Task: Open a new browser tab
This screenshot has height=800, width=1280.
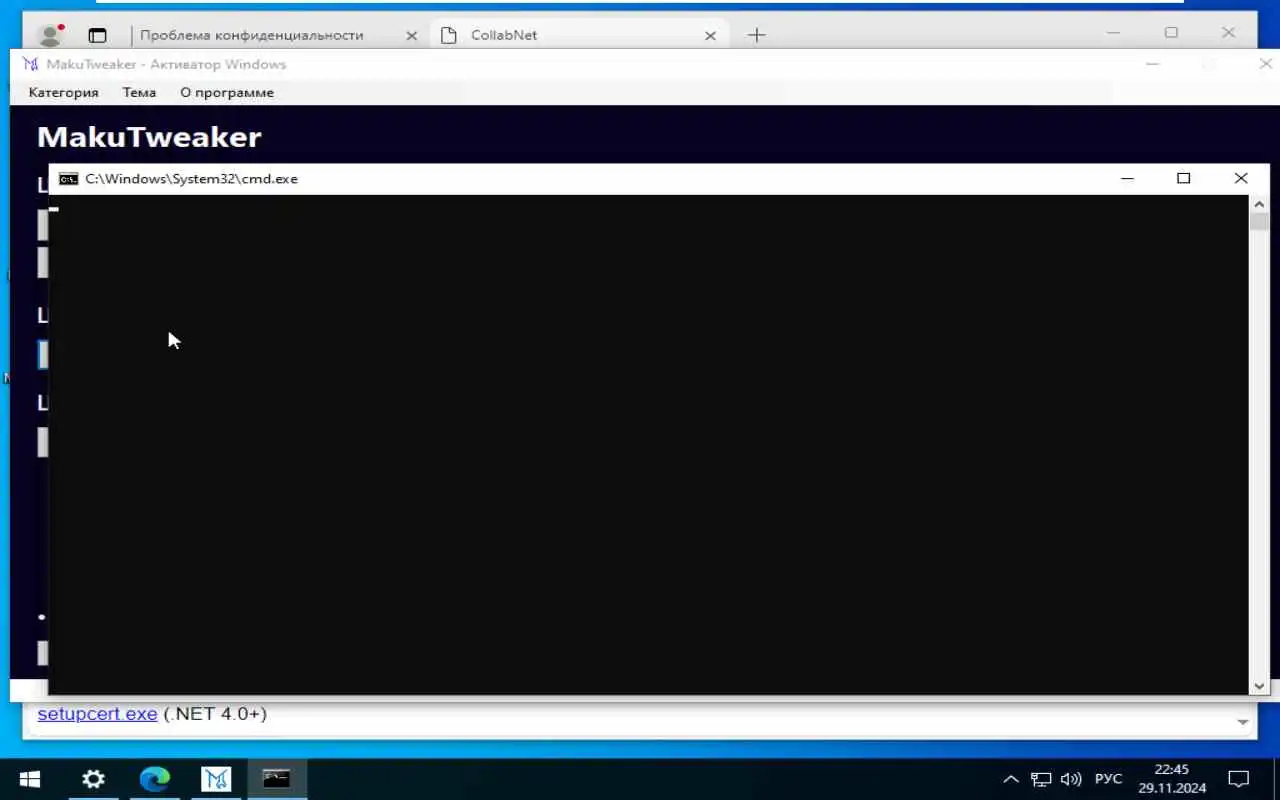Action: point(757,35)
